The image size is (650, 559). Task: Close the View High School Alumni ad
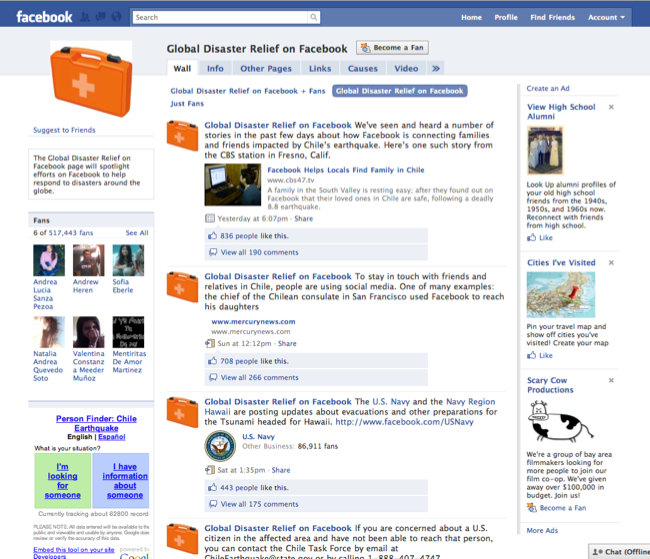point(611,107)
